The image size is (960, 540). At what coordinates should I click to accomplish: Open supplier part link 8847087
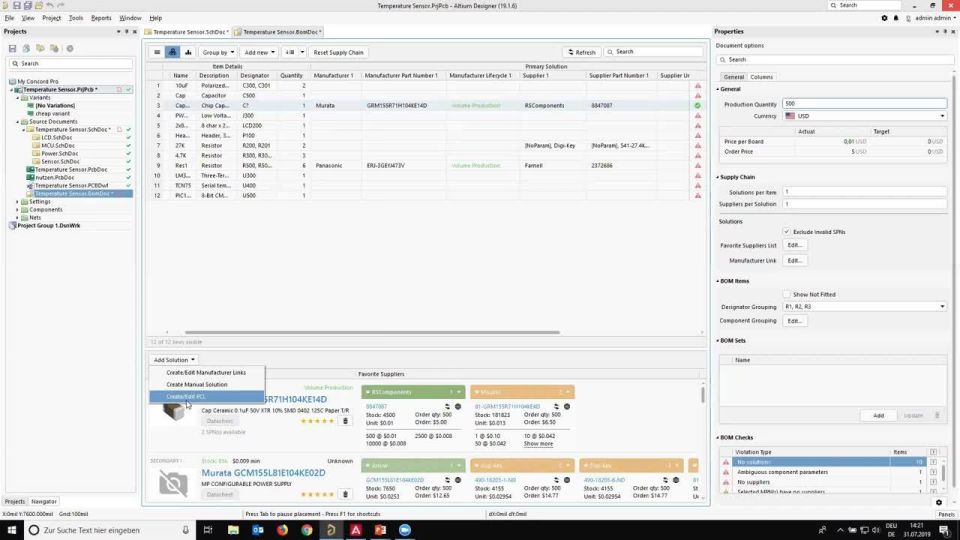pyautogui.click(x=376, y=407)
